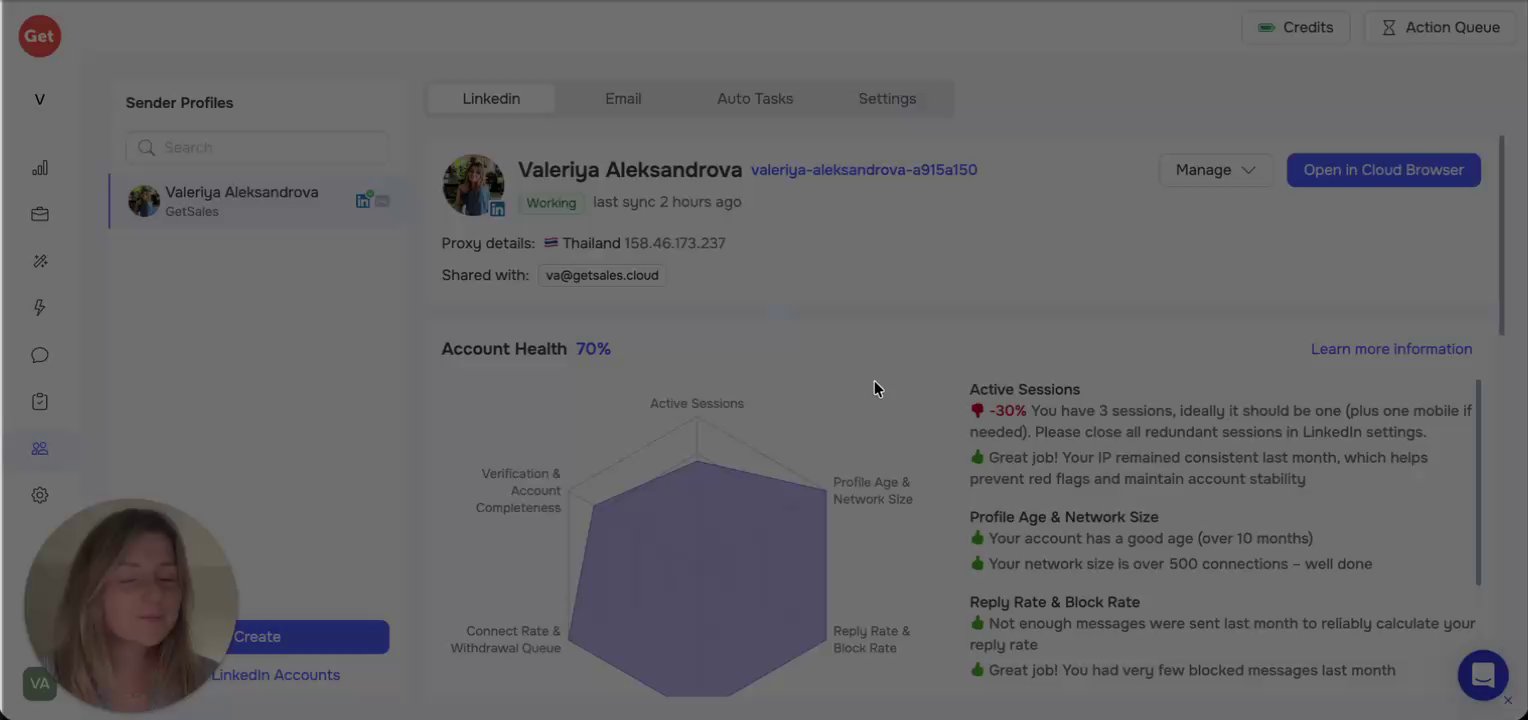Image resolution: width=1528 pixels, height=720 pixels.
Task: Click the Sender Profiles panel title
Action: (x=179, y=103)
